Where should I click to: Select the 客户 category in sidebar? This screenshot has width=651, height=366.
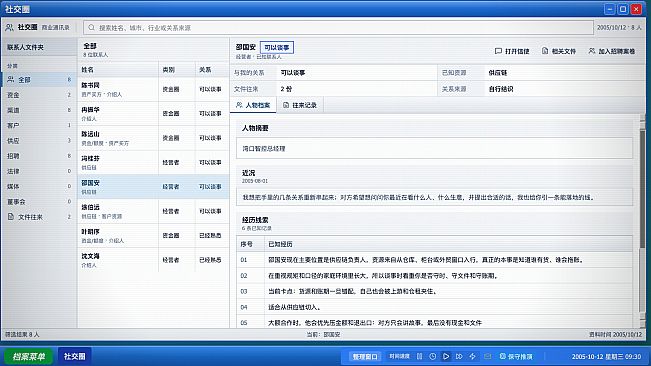39,125
